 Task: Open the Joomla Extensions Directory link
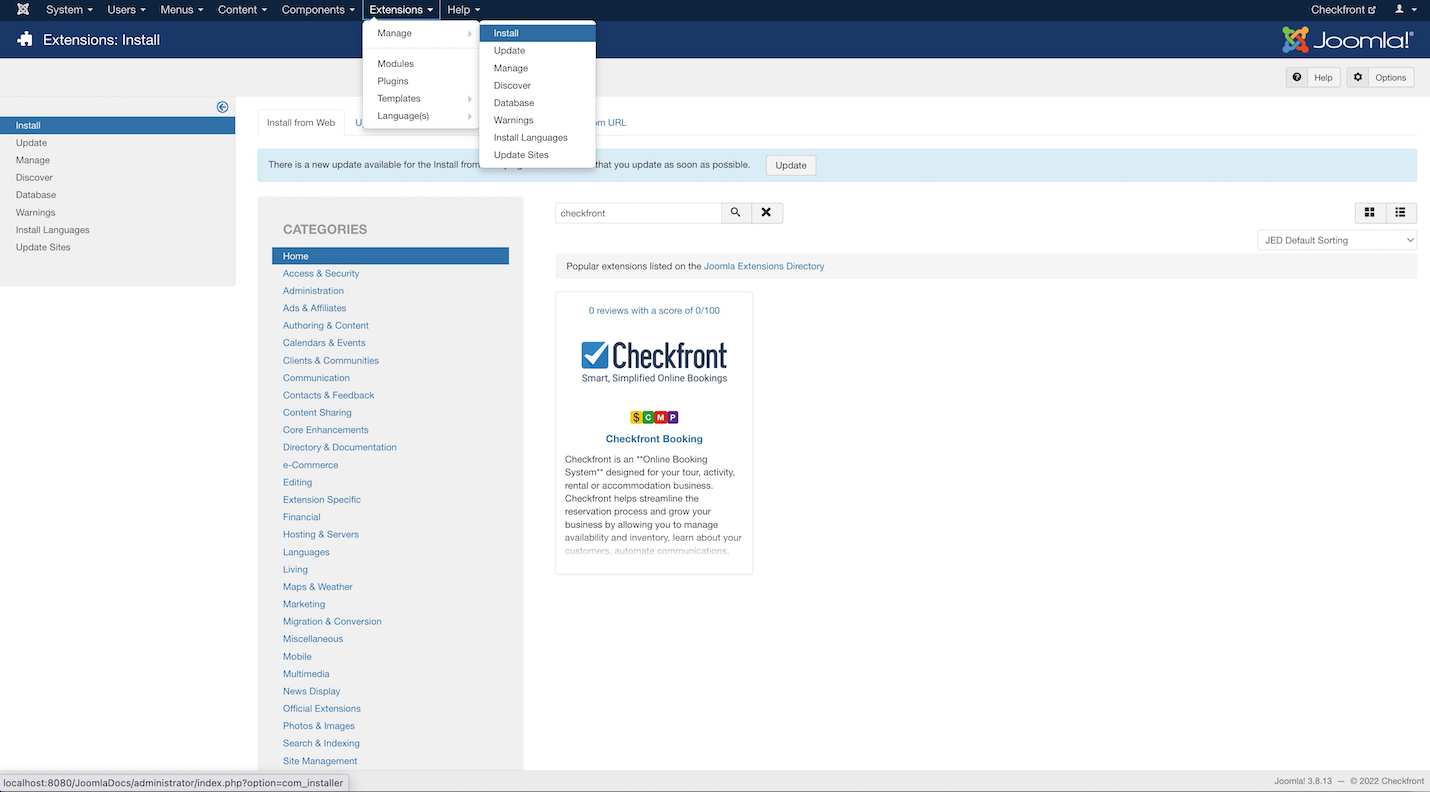(764, 266)
